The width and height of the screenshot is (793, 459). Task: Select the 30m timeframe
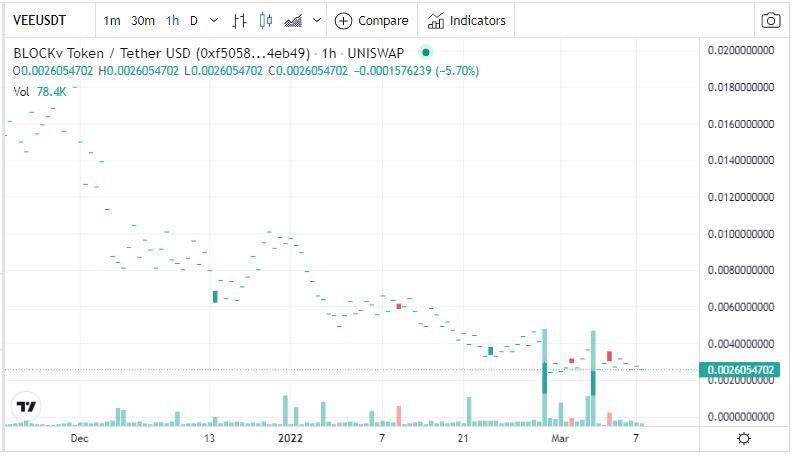(143, 21)
